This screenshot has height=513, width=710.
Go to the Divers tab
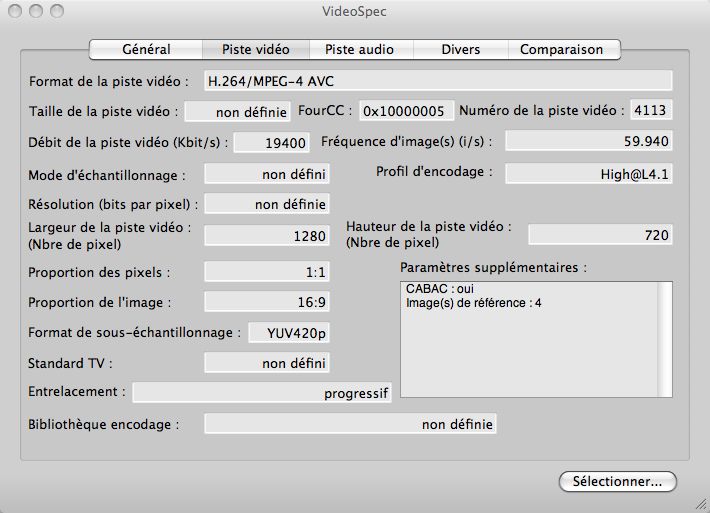[460, 49]
